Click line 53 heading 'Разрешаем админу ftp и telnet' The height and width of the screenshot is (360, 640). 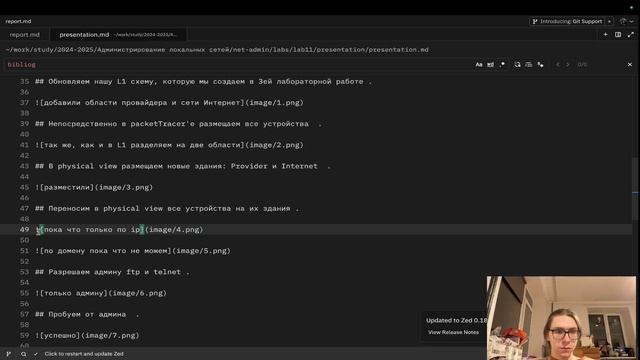(112, 272)
